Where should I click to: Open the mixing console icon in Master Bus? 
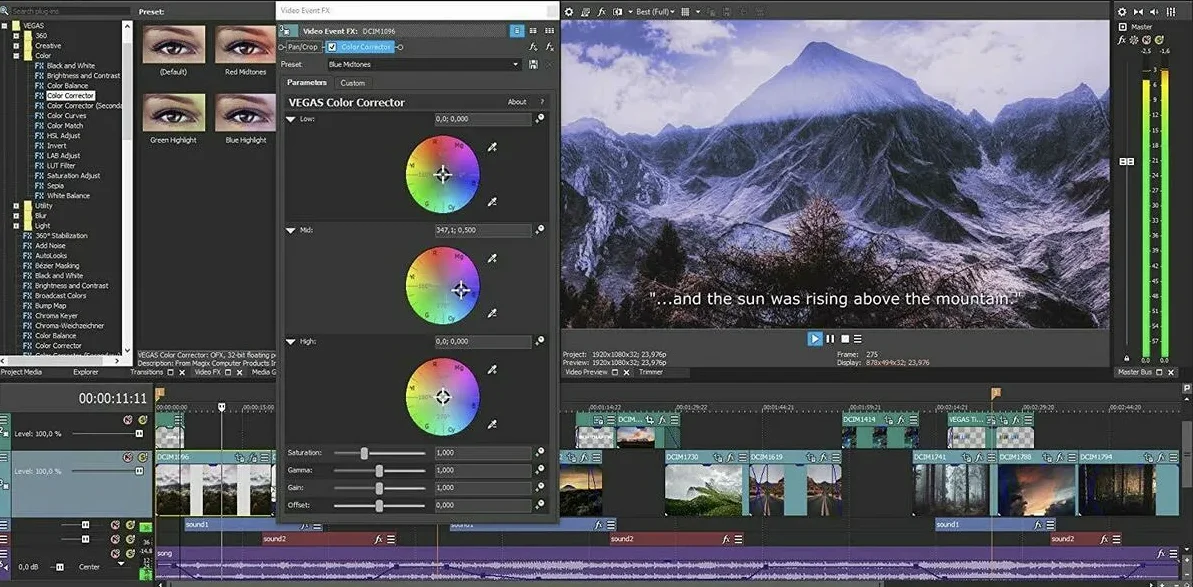pos(1171,11)
